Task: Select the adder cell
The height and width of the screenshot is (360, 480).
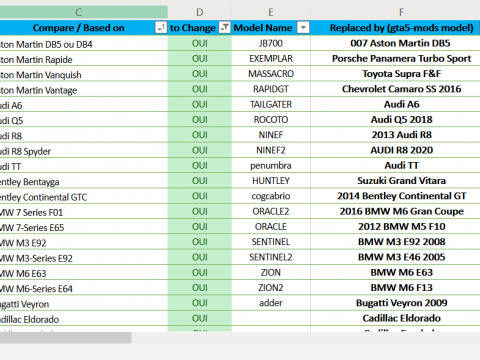Action: point(271,303)
